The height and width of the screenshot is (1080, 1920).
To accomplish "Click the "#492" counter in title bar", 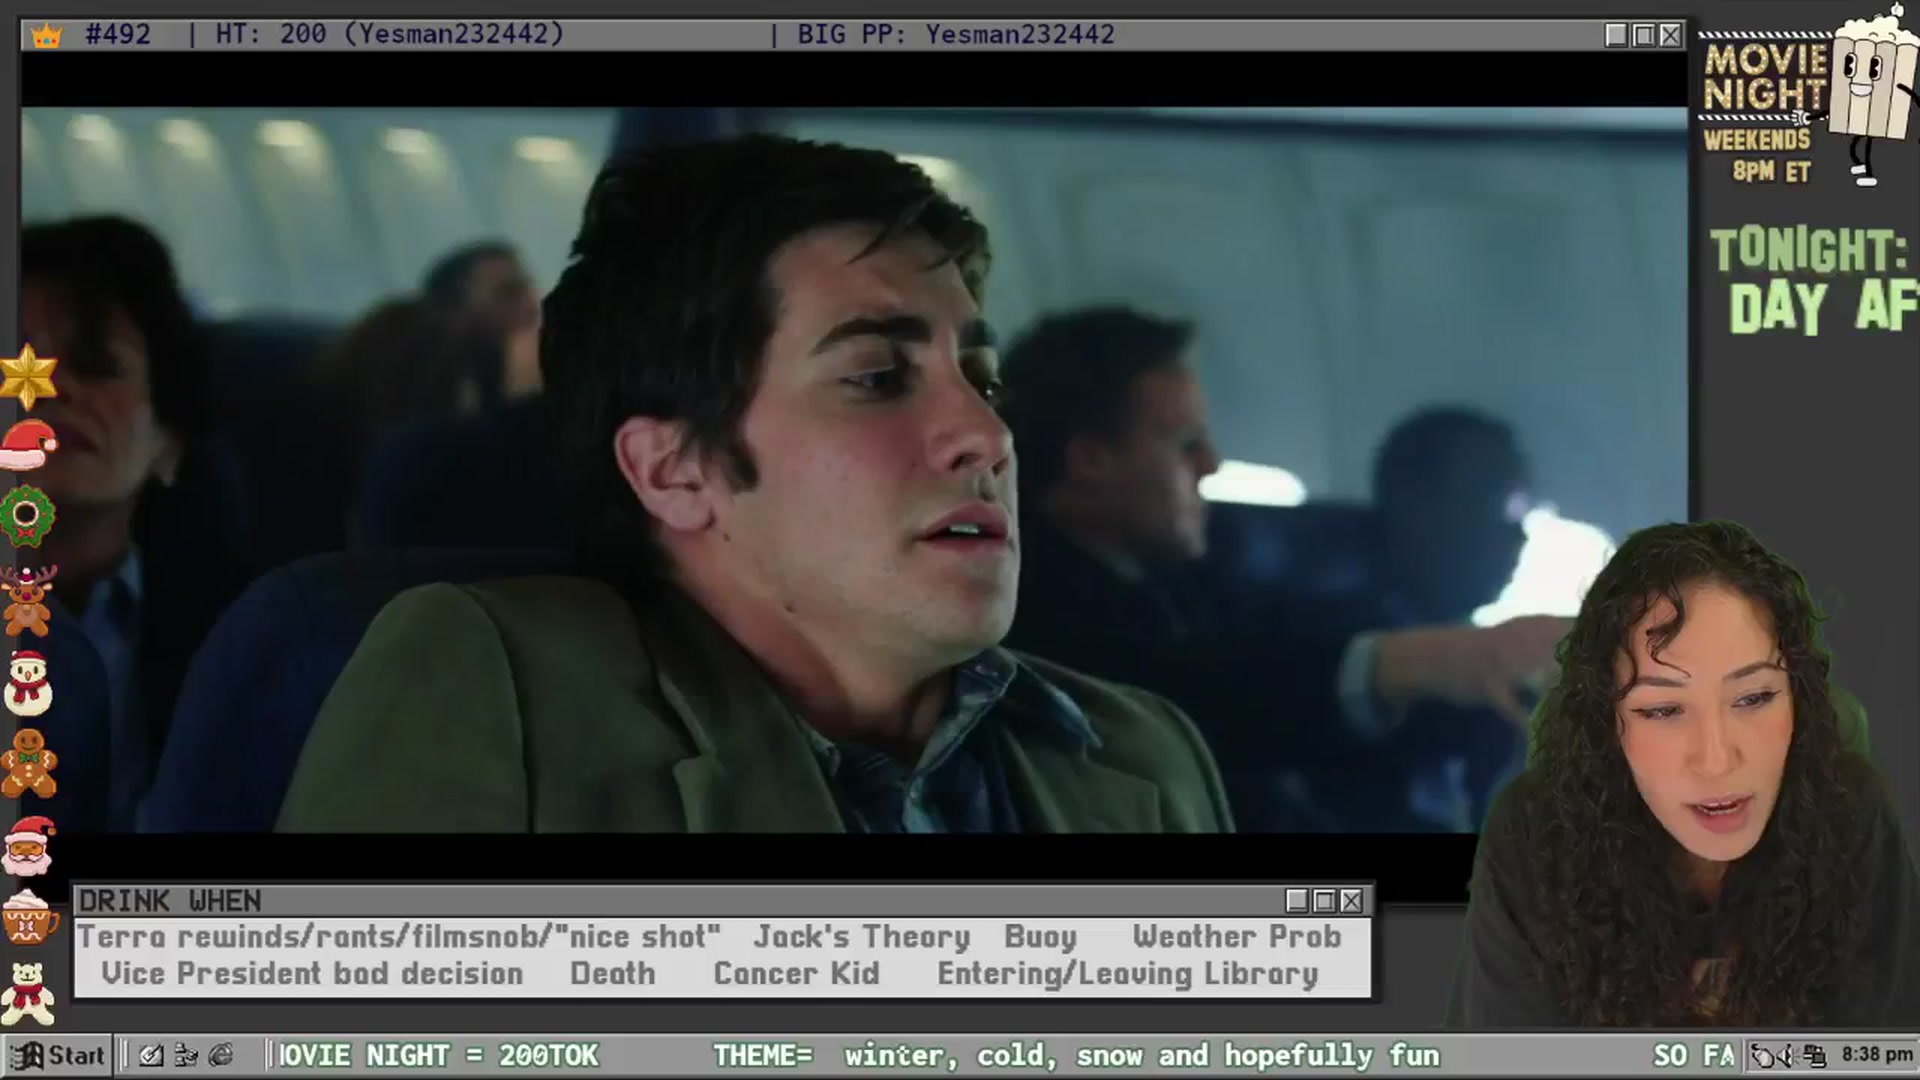I will (118, 35).
